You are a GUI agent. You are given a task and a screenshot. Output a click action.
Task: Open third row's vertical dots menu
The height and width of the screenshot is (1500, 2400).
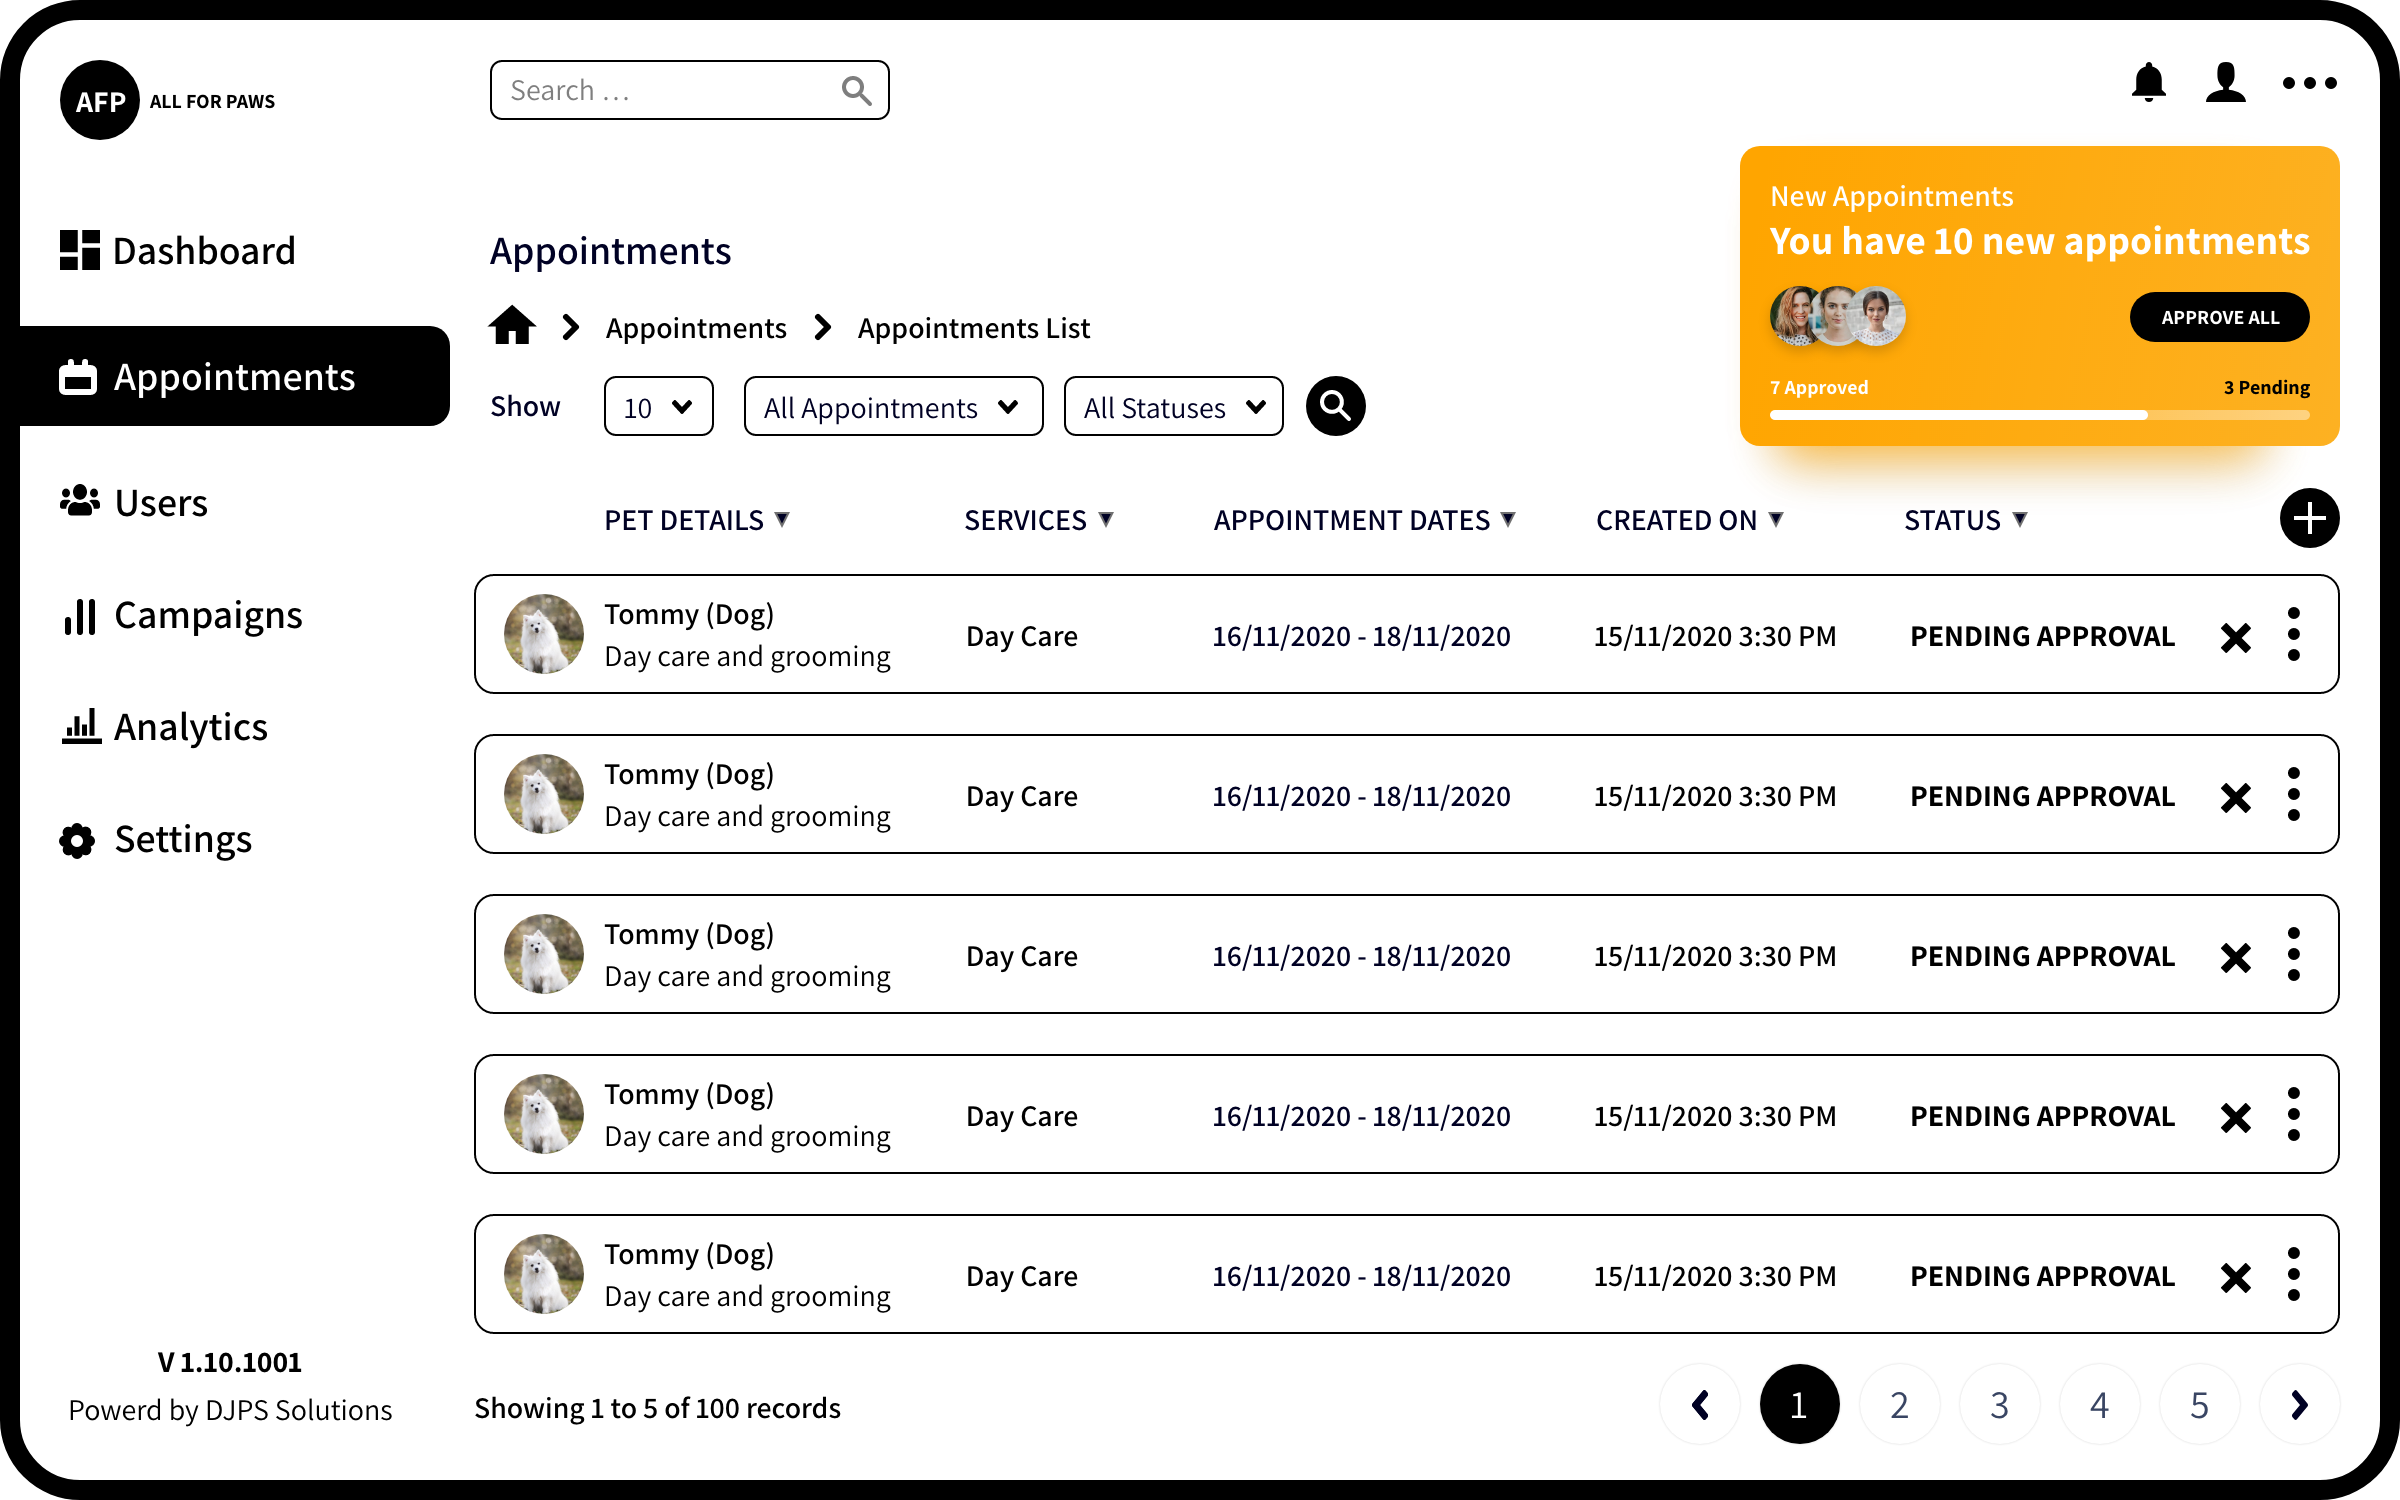pyautogui.click(x=2293, y=954)
